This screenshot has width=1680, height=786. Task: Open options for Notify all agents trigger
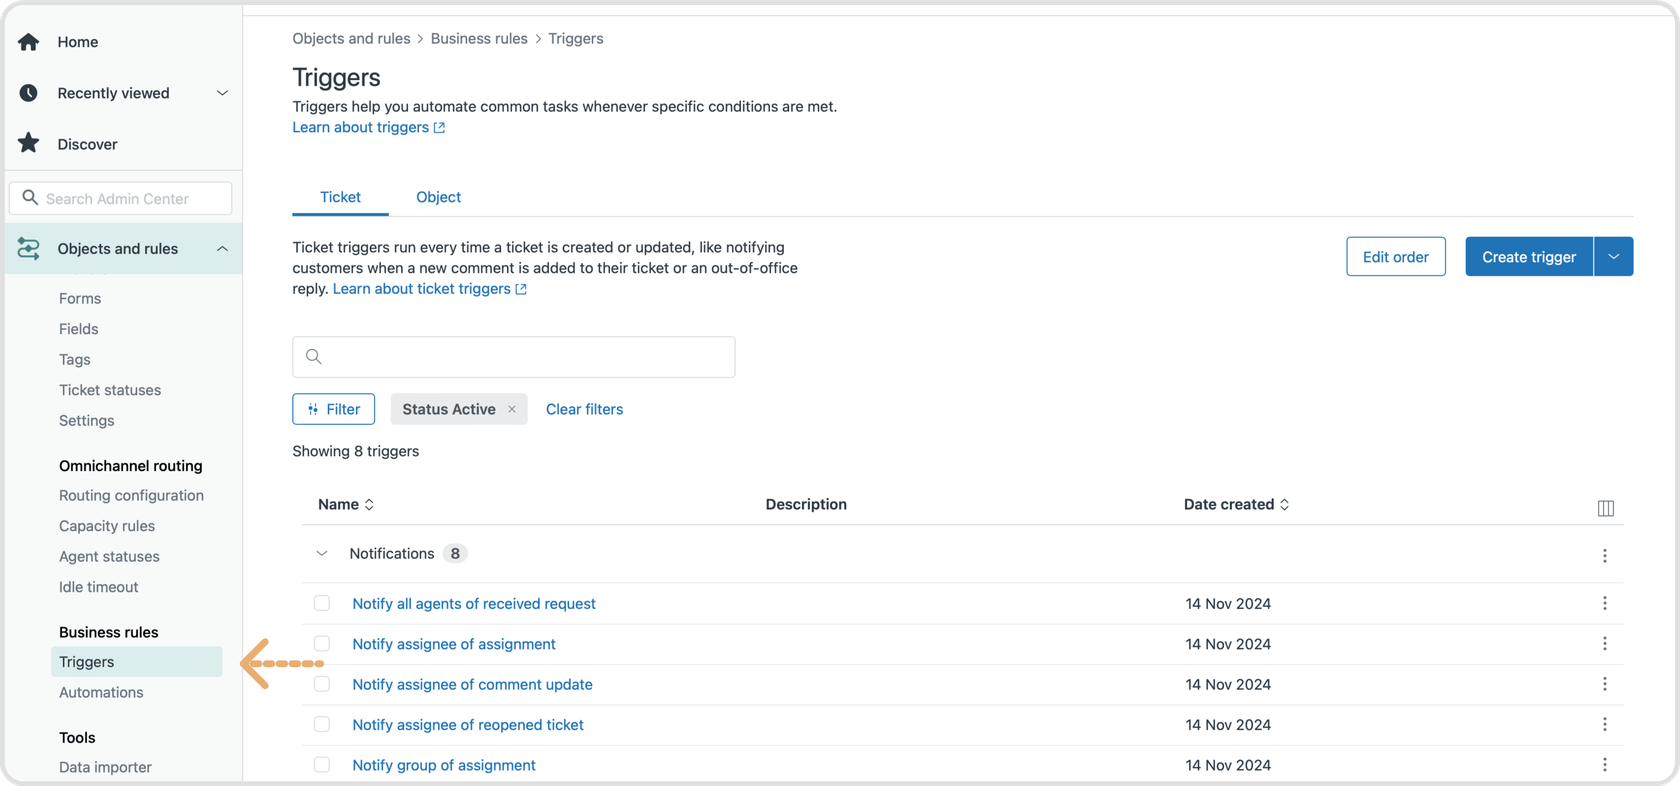[x=1604, y=604]
